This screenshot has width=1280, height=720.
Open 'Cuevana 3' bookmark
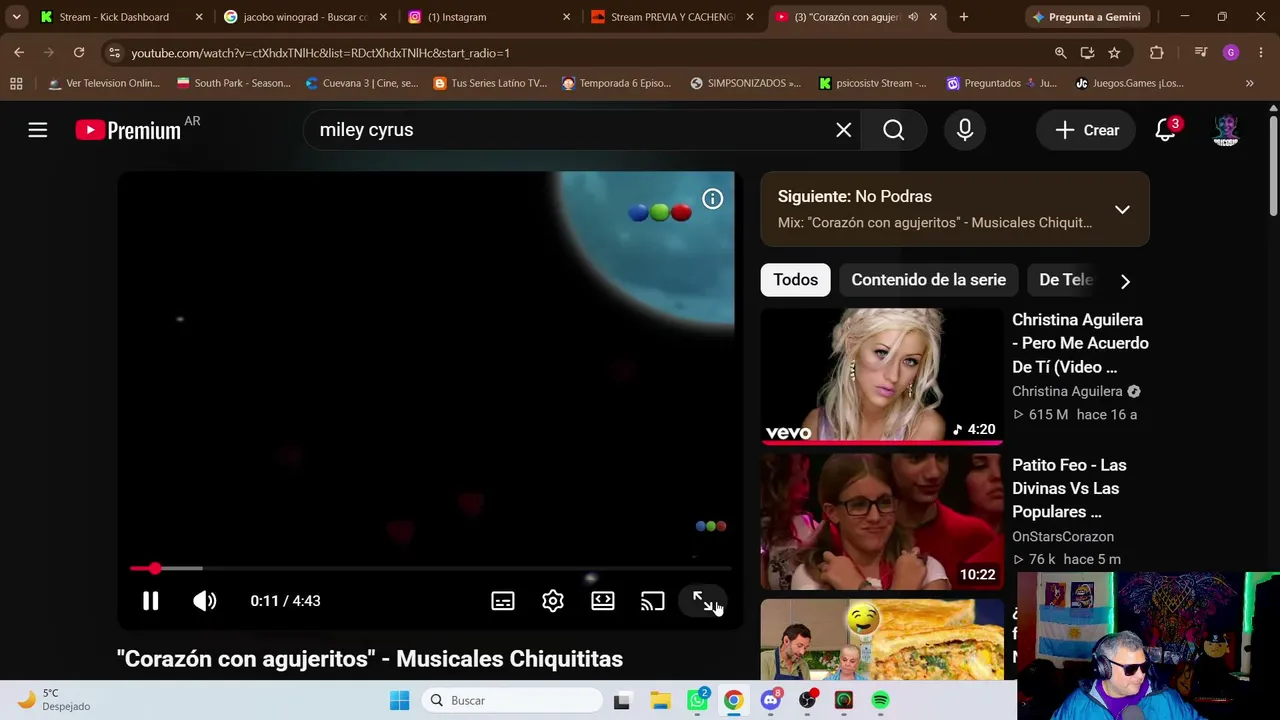(362, 83)
